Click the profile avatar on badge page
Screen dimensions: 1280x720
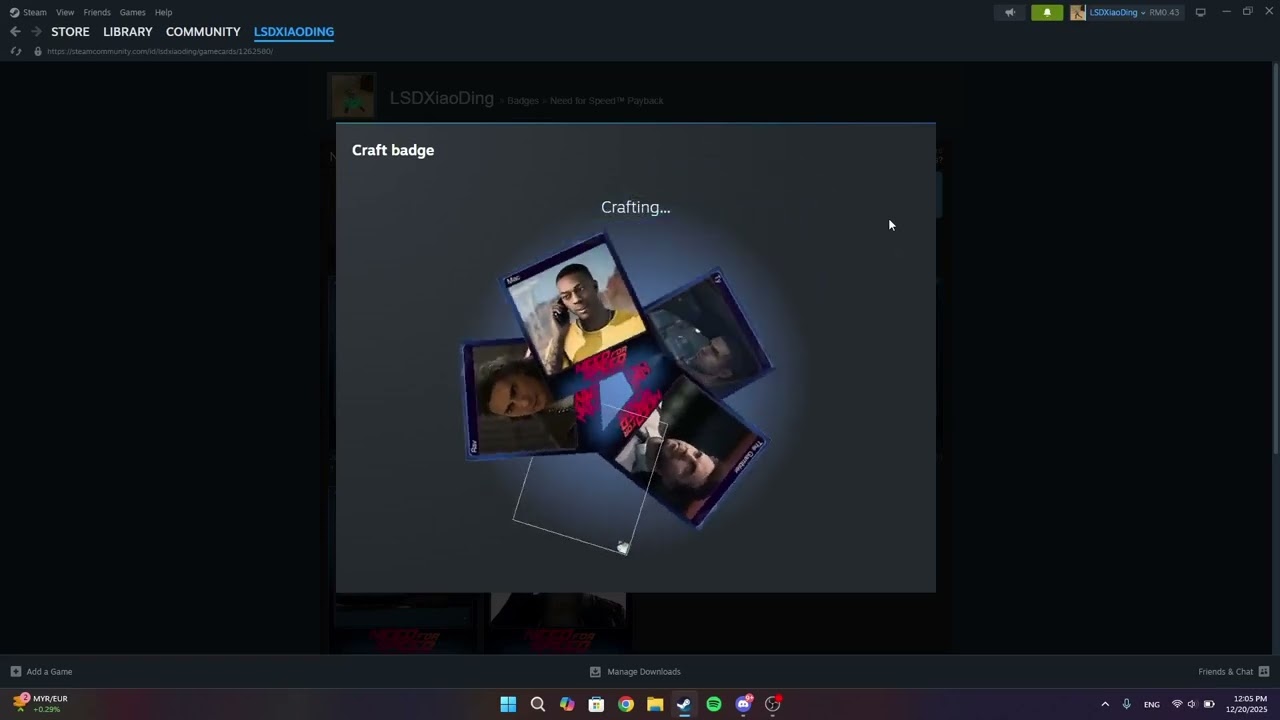pos(352,96)
